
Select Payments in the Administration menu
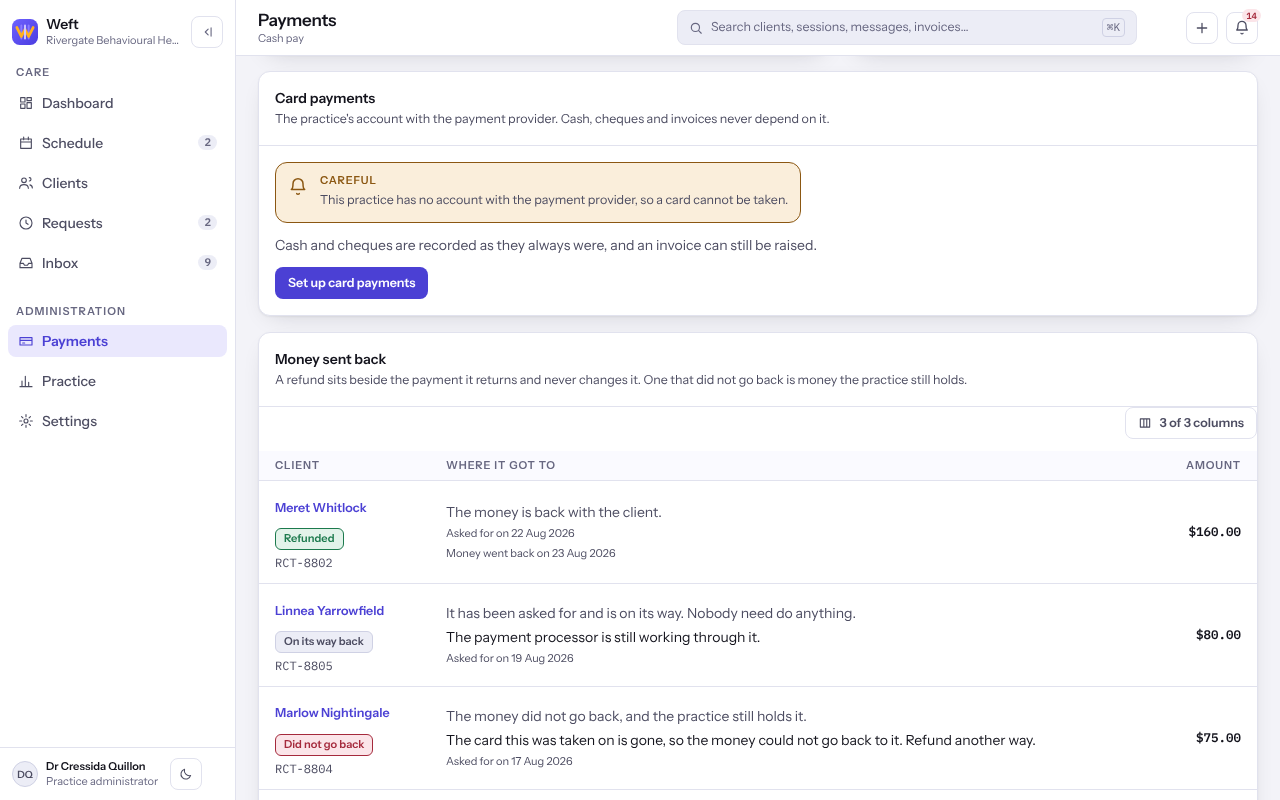click(x=118, y=341)
